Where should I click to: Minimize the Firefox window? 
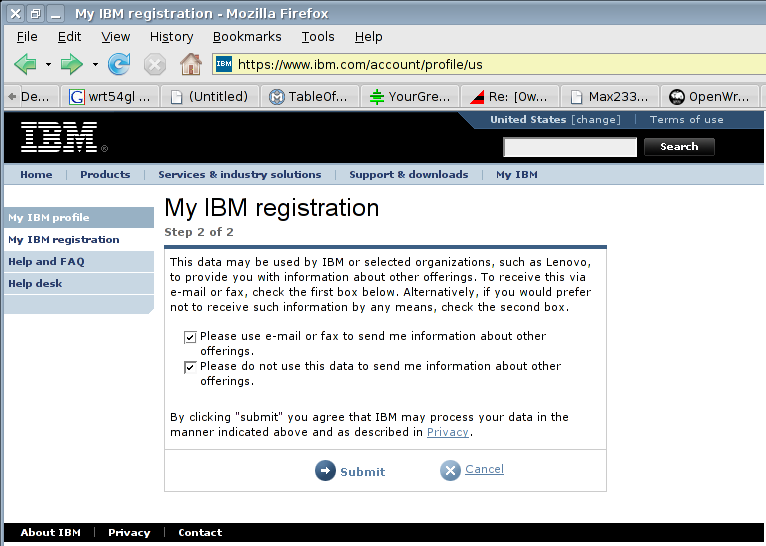pyautogui.click(x=56, y=14)
